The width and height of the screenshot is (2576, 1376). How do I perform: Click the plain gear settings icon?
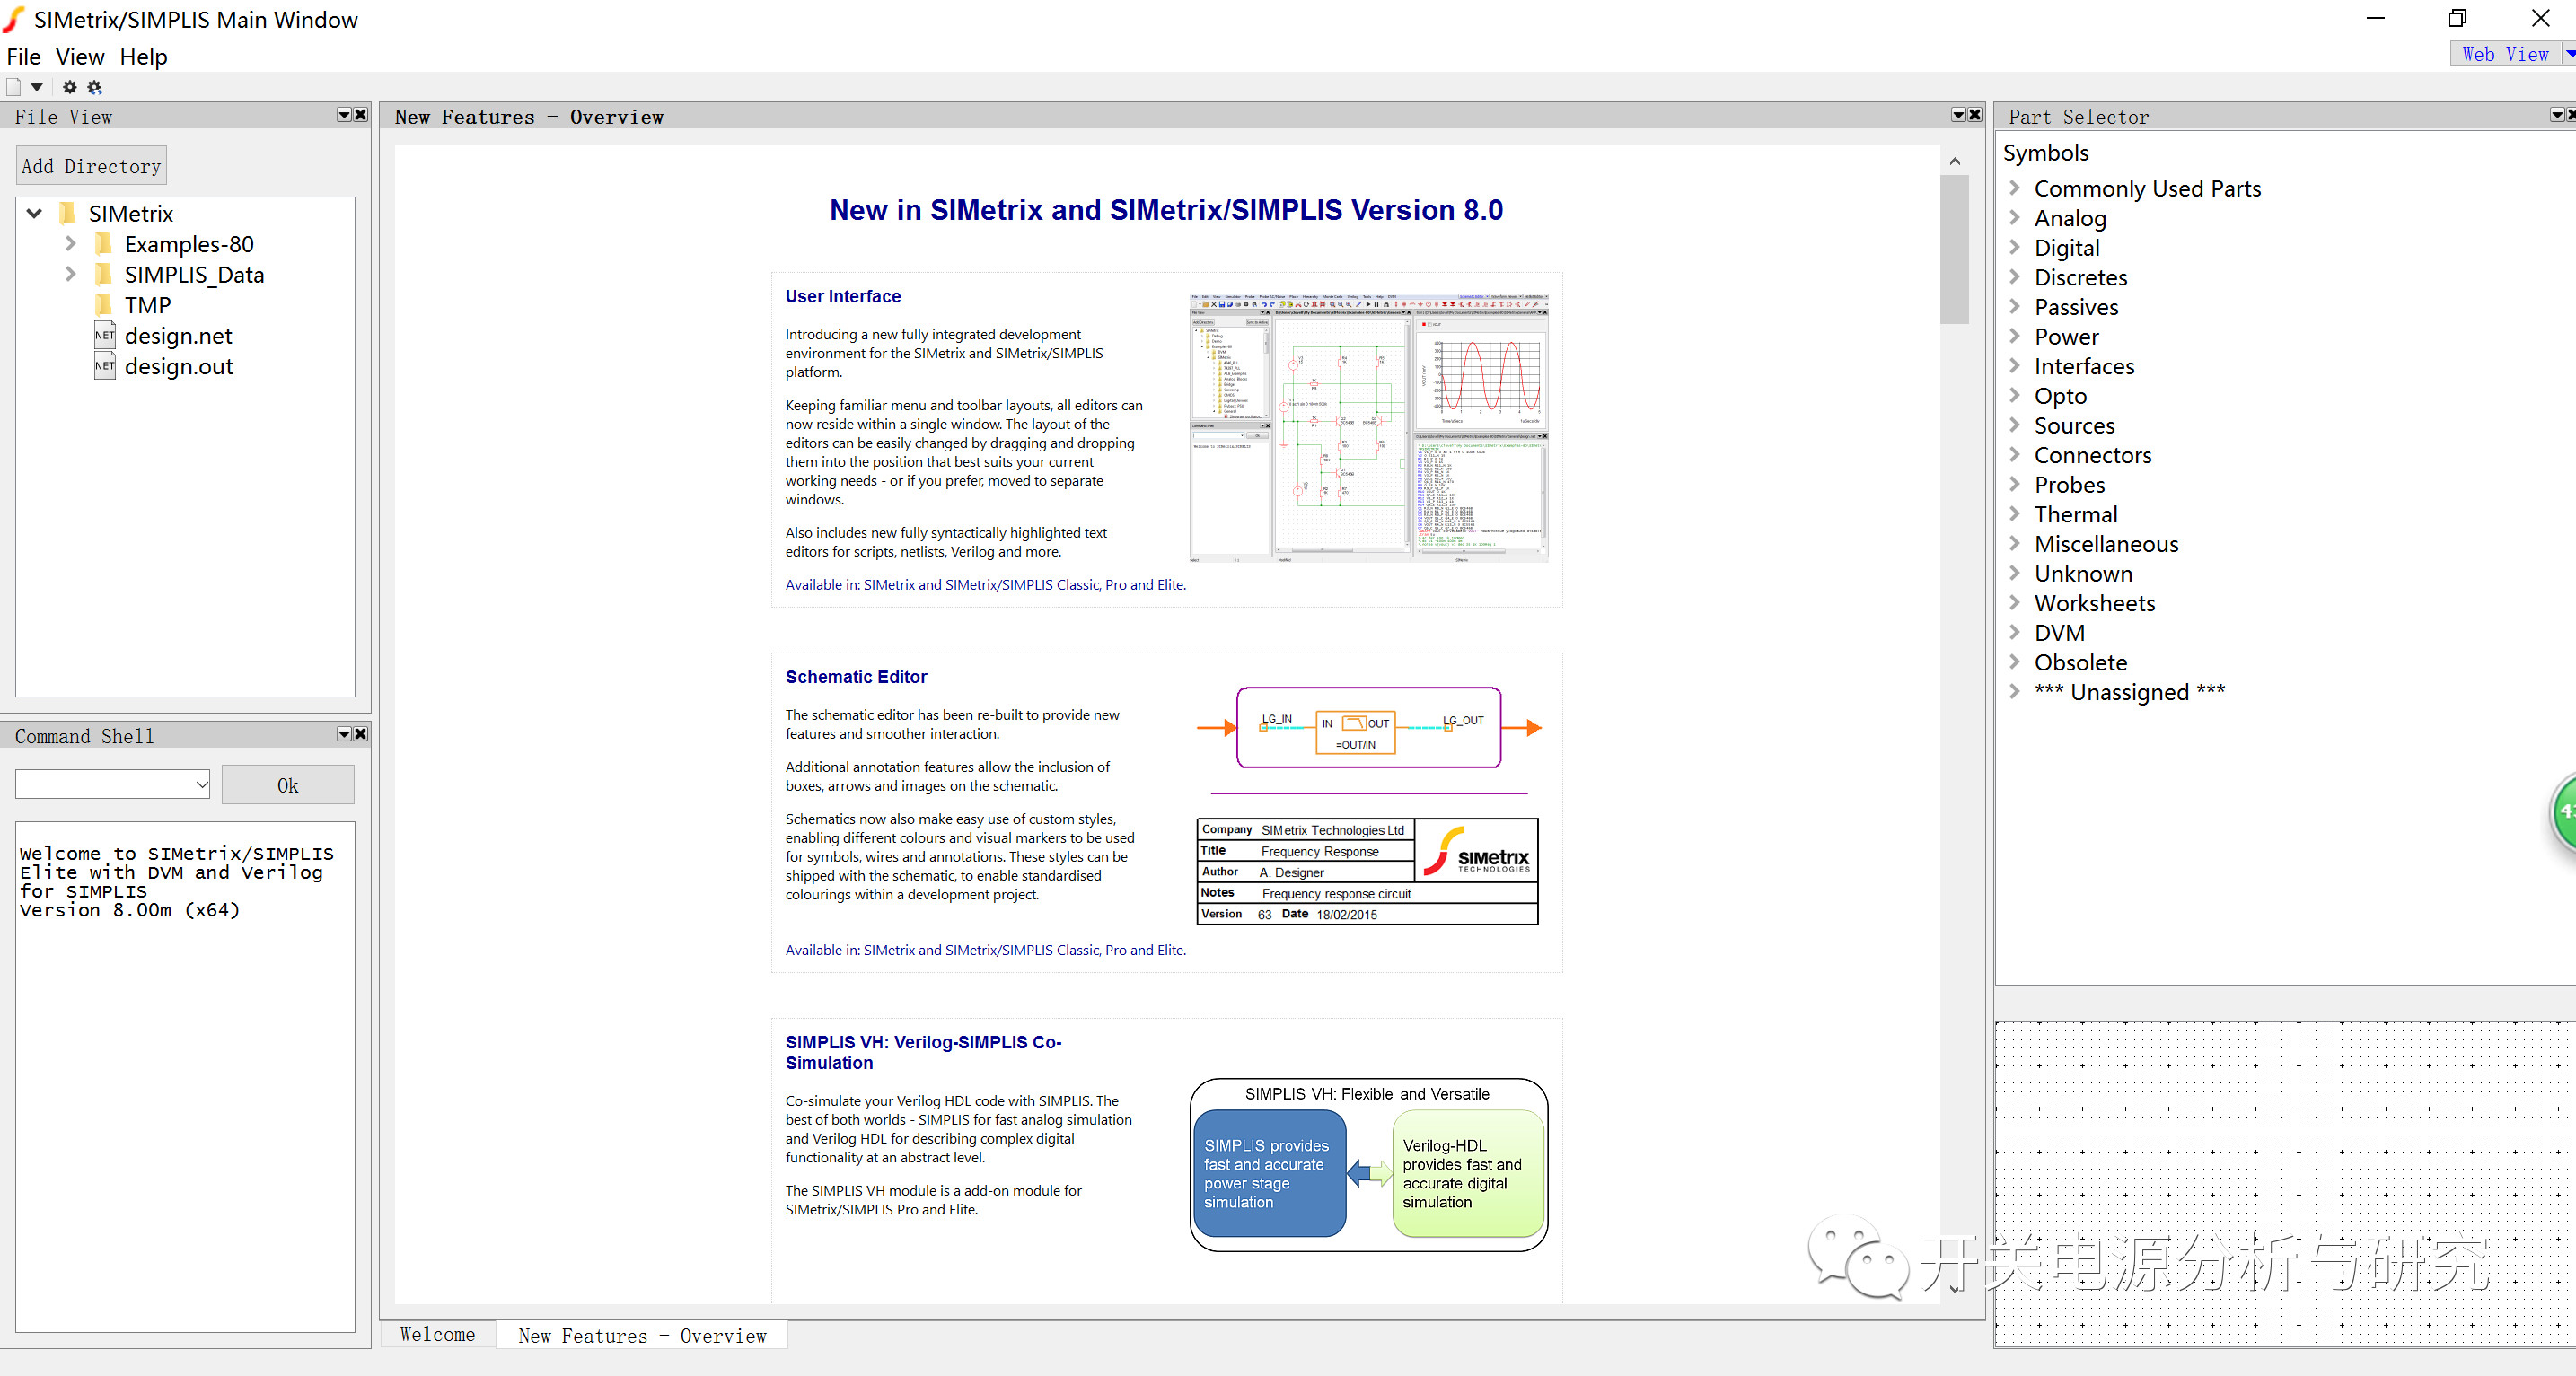(x=70, y=87)
